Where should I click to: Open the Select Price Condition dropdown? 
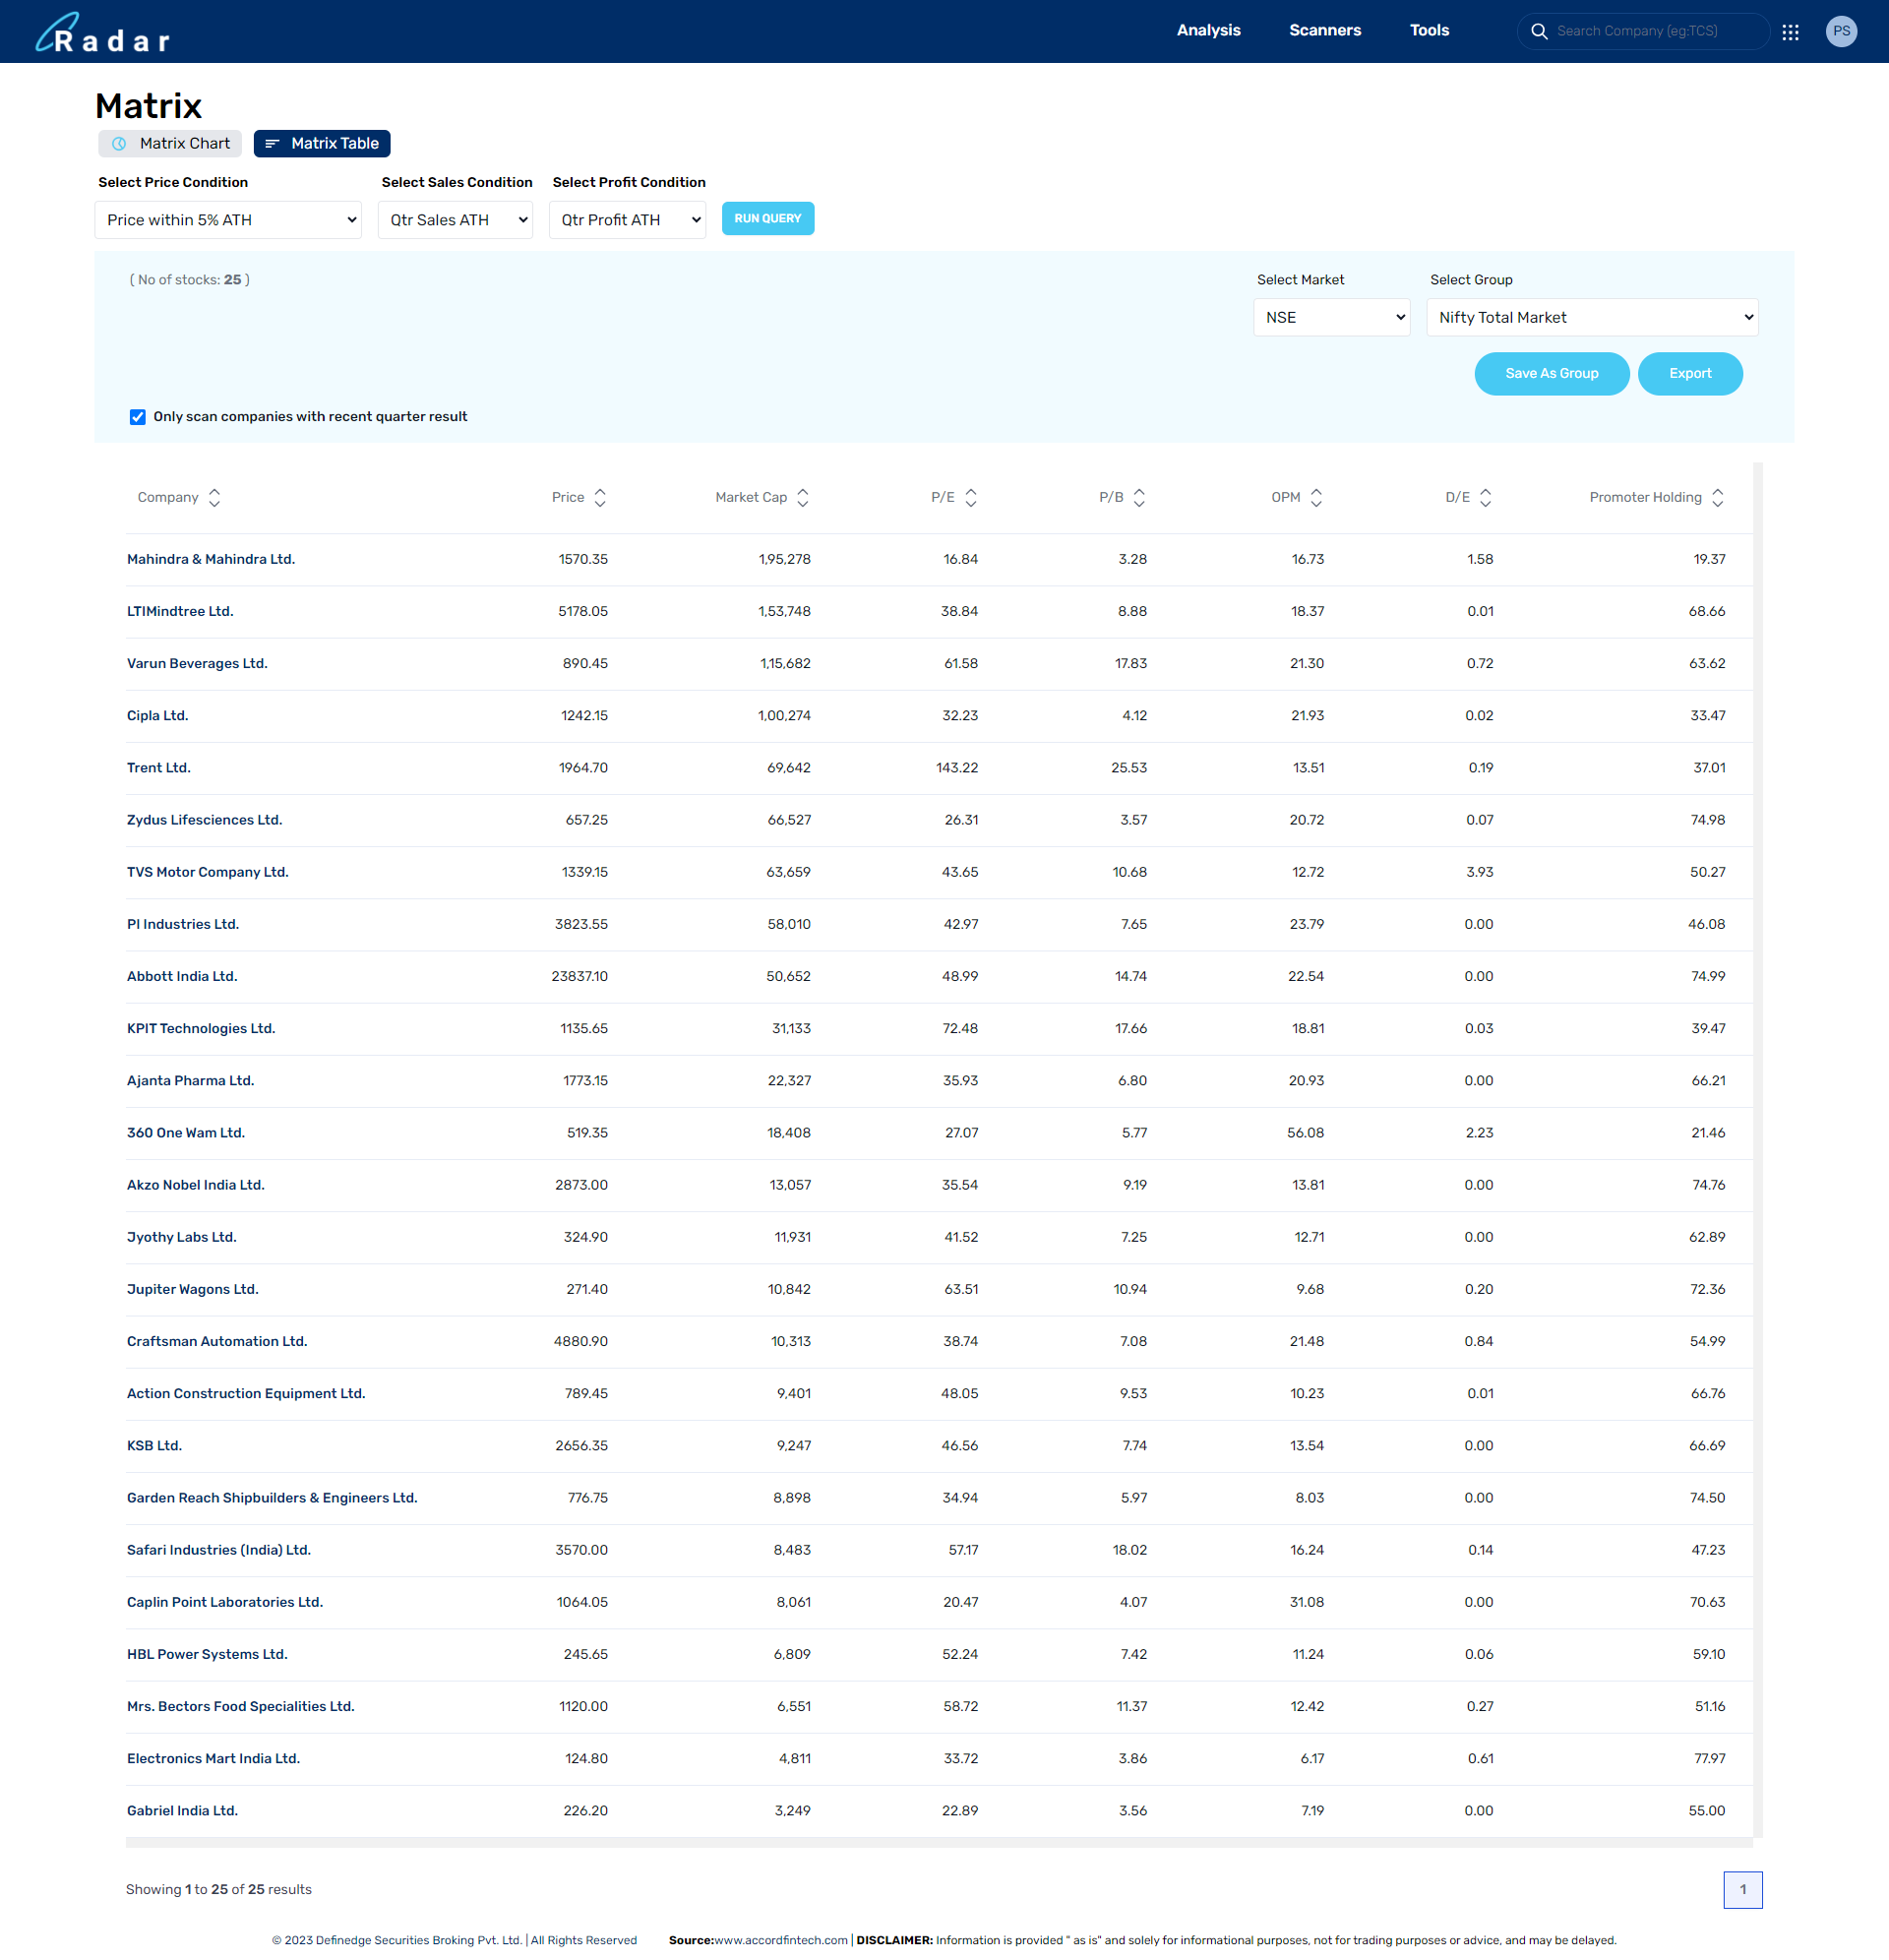tap(228, 220)
